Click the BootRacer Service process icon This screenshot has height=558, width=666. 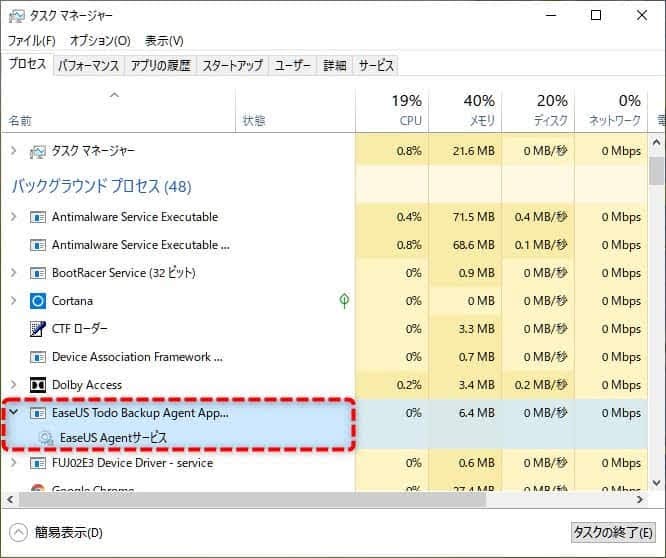(38, 273)
